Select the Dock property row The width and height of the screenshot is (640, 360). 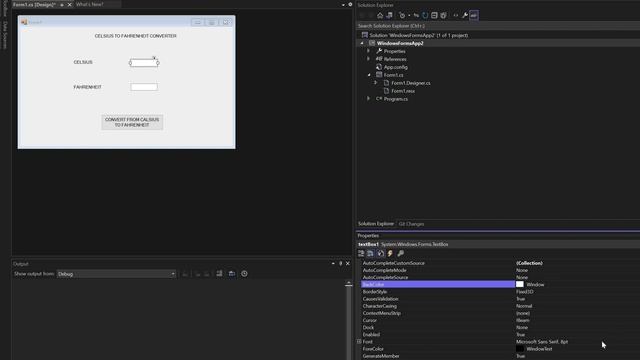(500, 327)
